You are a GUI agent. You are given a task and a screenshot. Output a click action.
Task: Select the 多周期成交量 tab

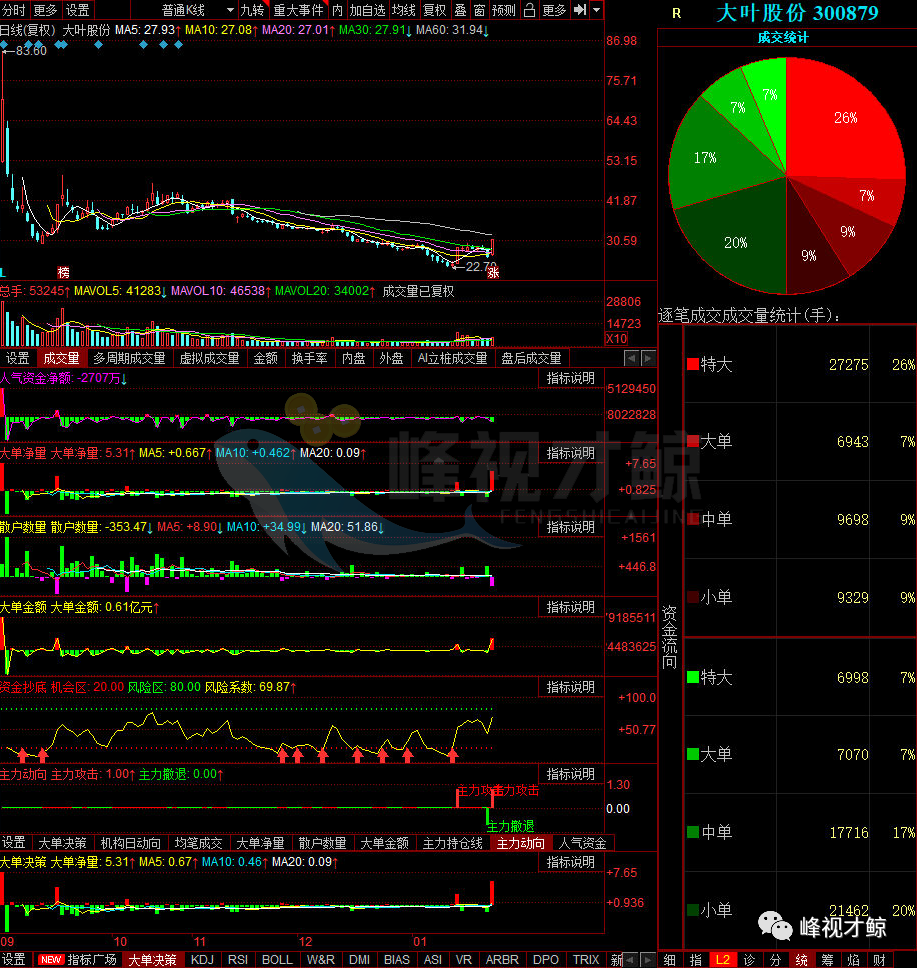click(129, 358)
